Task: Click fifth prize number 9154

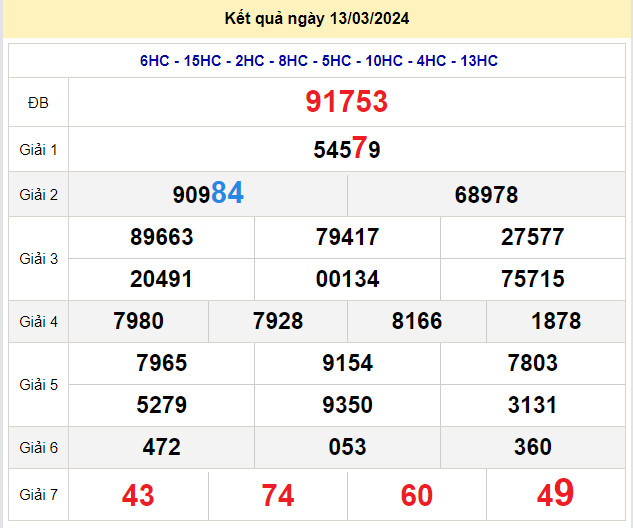Action: [x=347, y=363]
